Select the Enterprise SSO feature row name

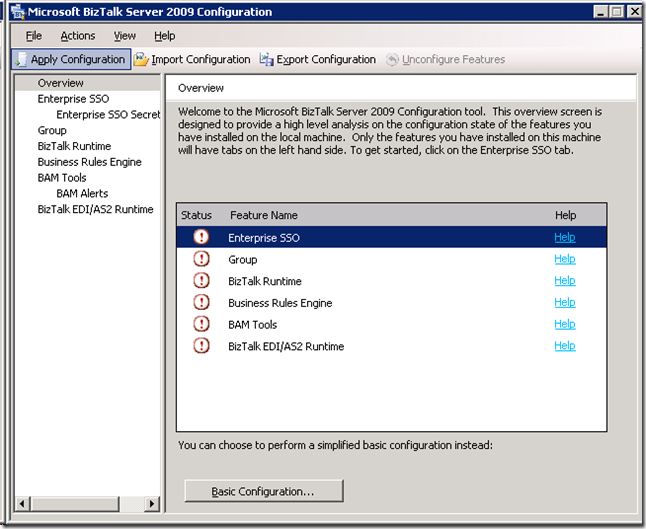264,238
